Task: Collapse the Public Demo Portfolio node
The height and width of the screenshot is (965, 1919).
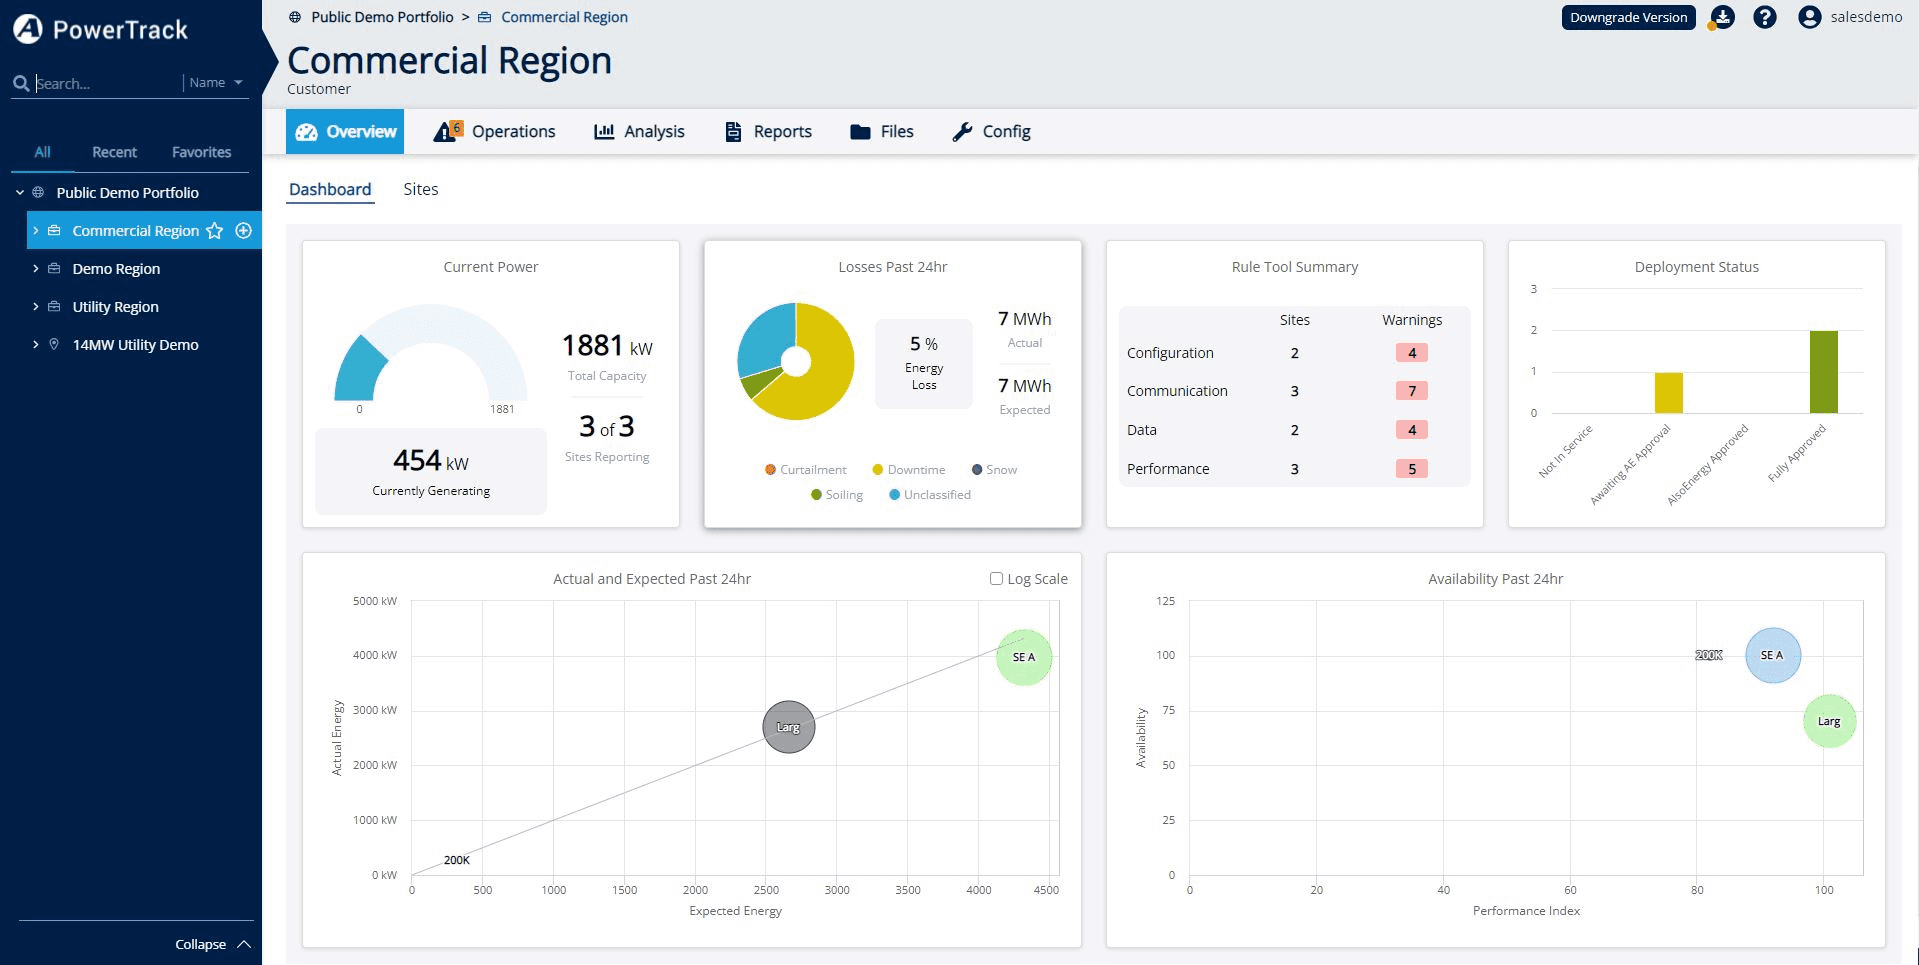Action: tap(17, 192)
